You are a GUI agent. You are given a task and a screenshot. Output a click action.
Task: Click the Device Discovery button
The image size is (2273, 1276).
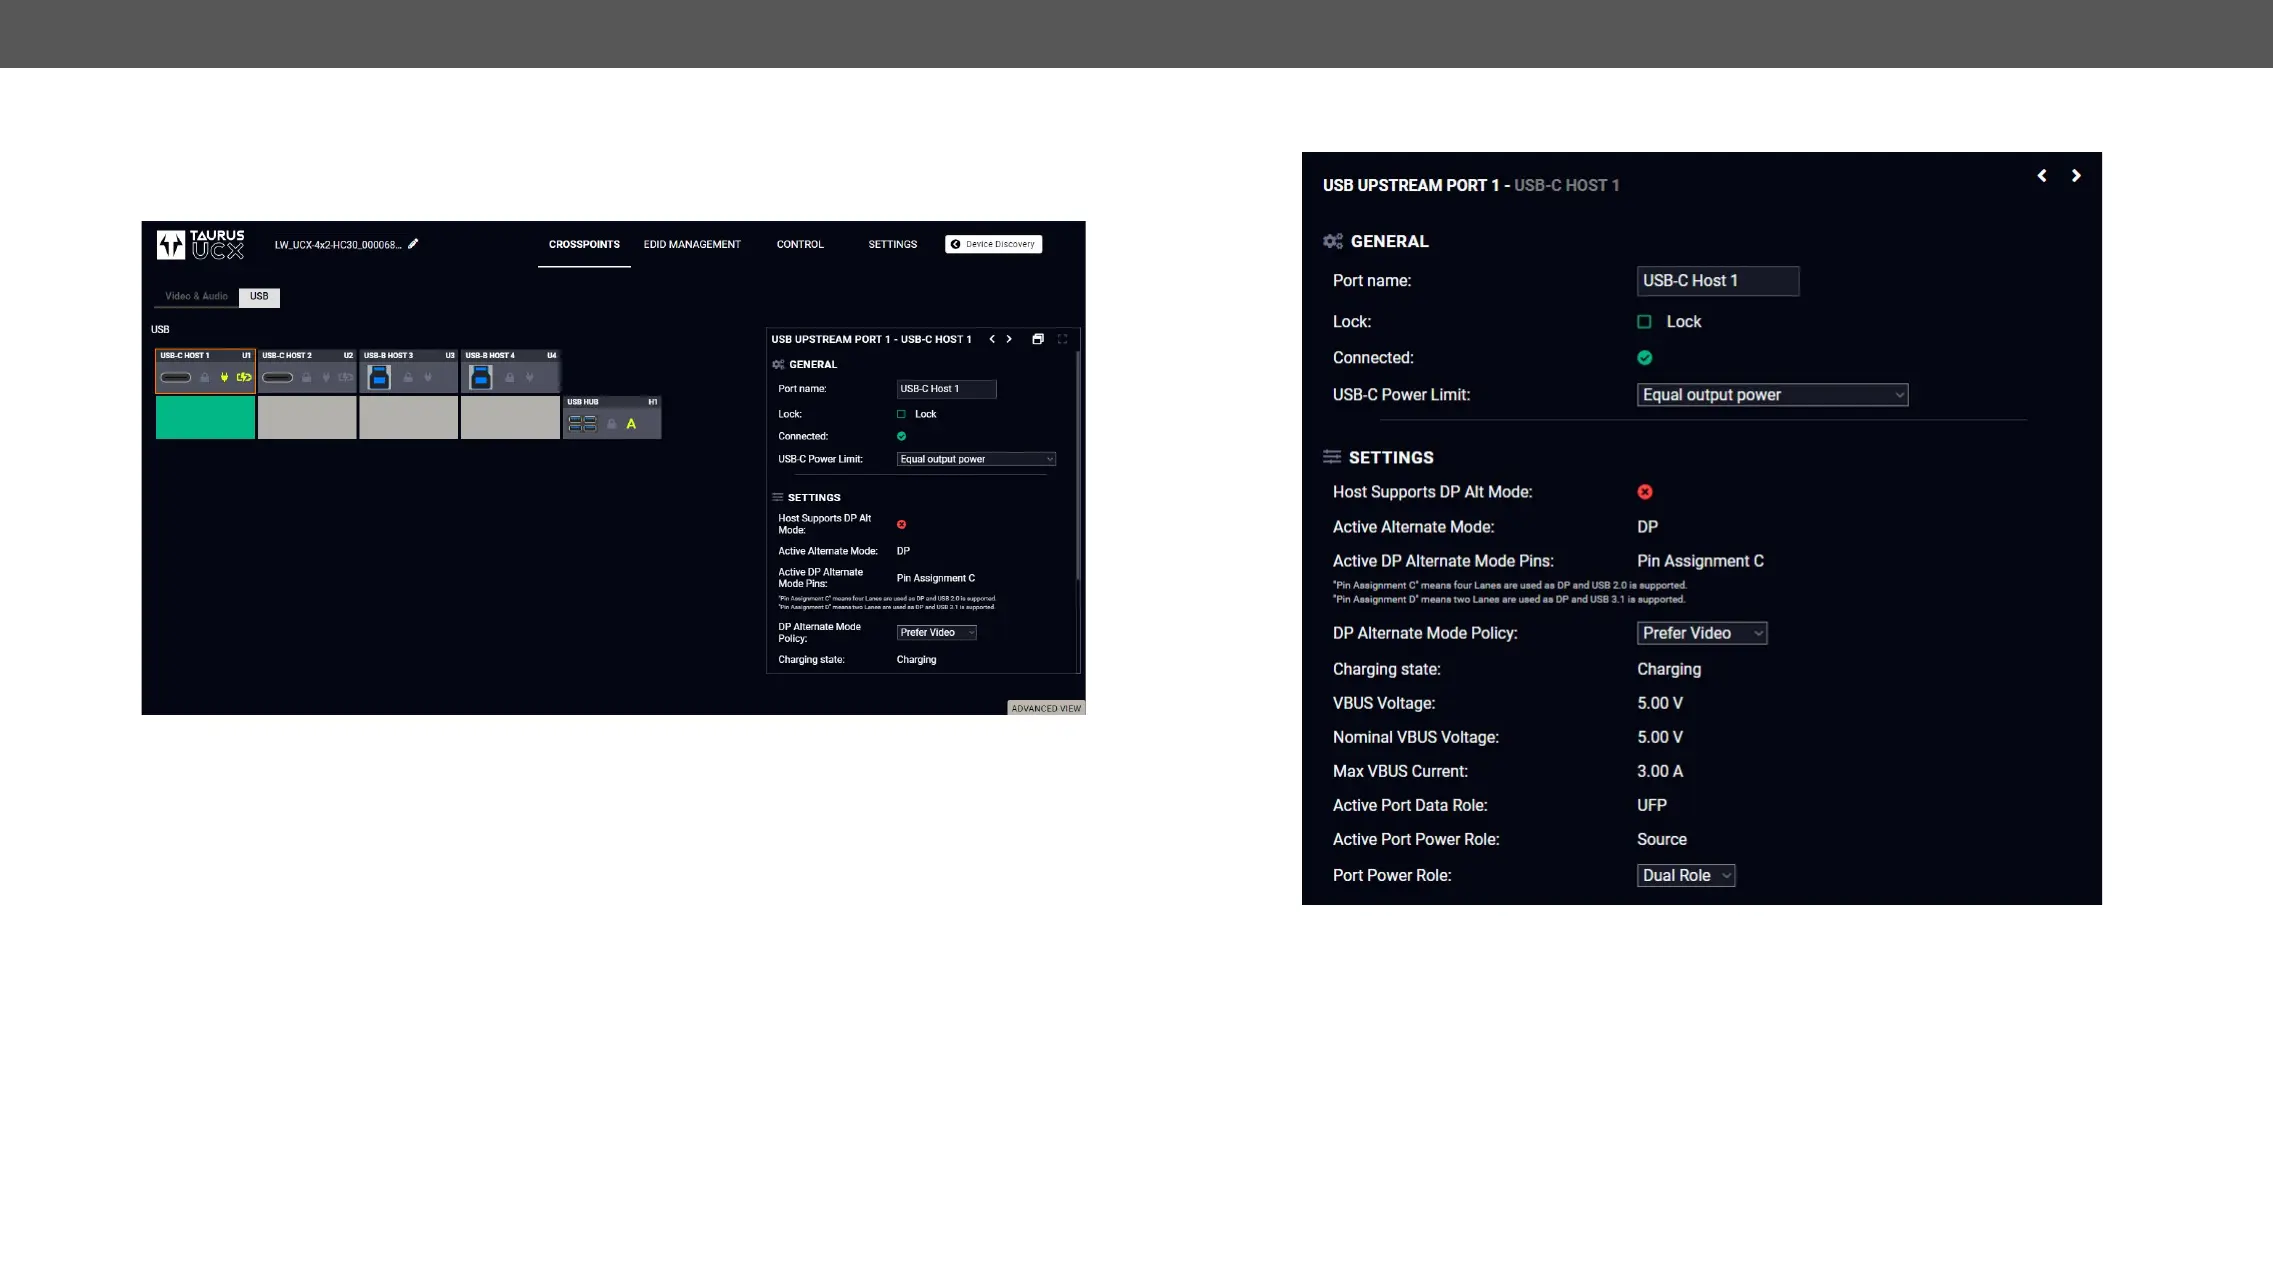point(993,244)
